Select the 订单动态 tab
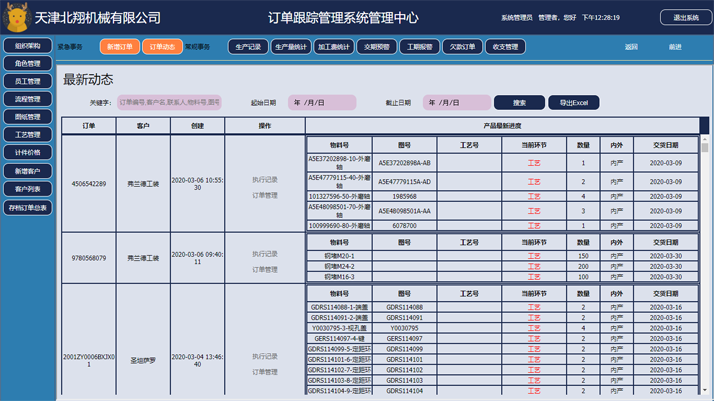The height and width of the screenshot is (401, 714). (162, 47)
